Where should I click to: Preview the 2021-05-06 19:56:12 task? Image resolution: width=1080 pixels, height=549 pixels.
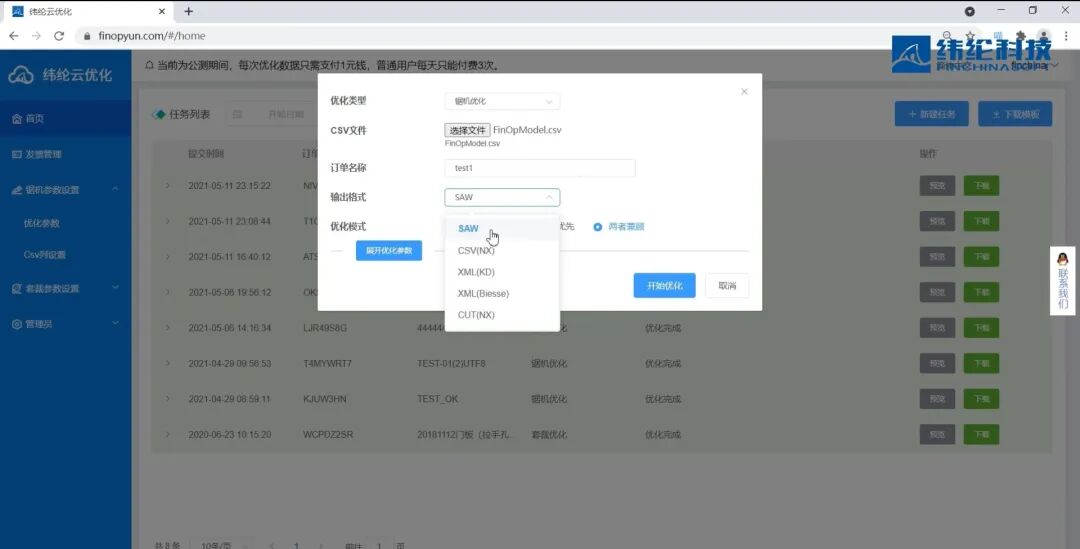click(937, 292)
